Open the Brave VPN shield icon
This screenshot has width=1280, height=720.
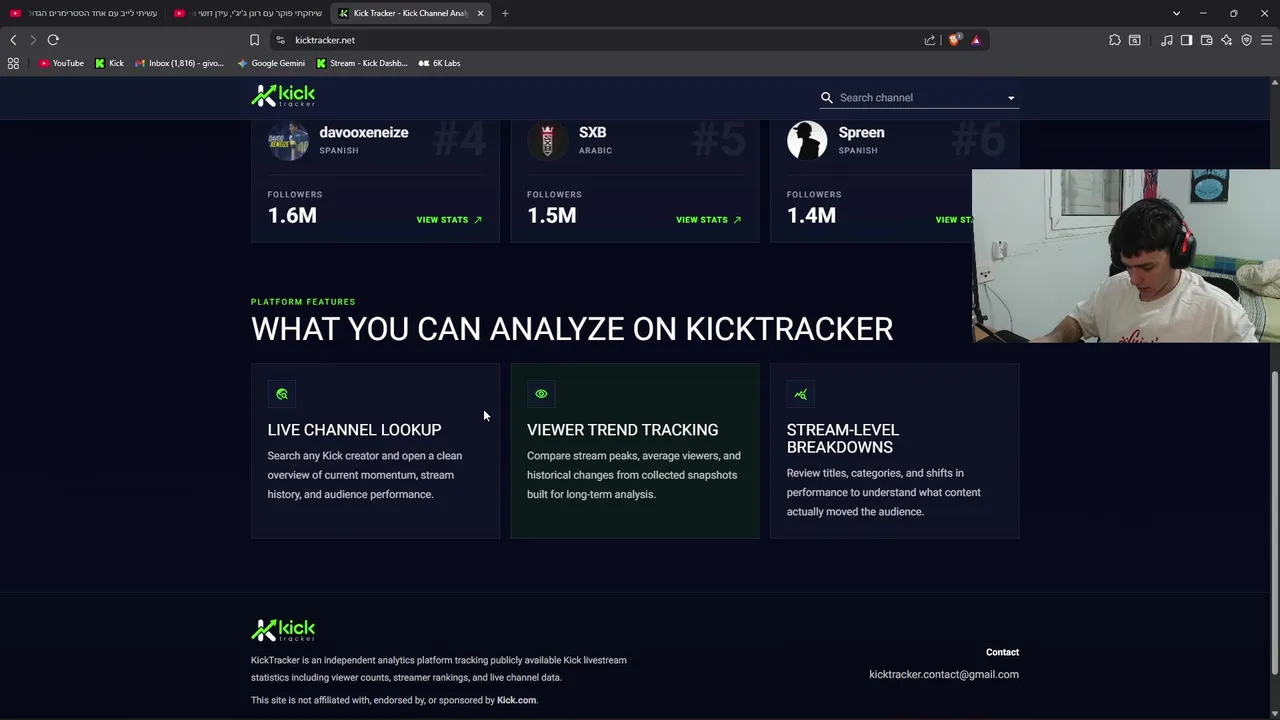pyautogui.click(x=1246, y=40)
